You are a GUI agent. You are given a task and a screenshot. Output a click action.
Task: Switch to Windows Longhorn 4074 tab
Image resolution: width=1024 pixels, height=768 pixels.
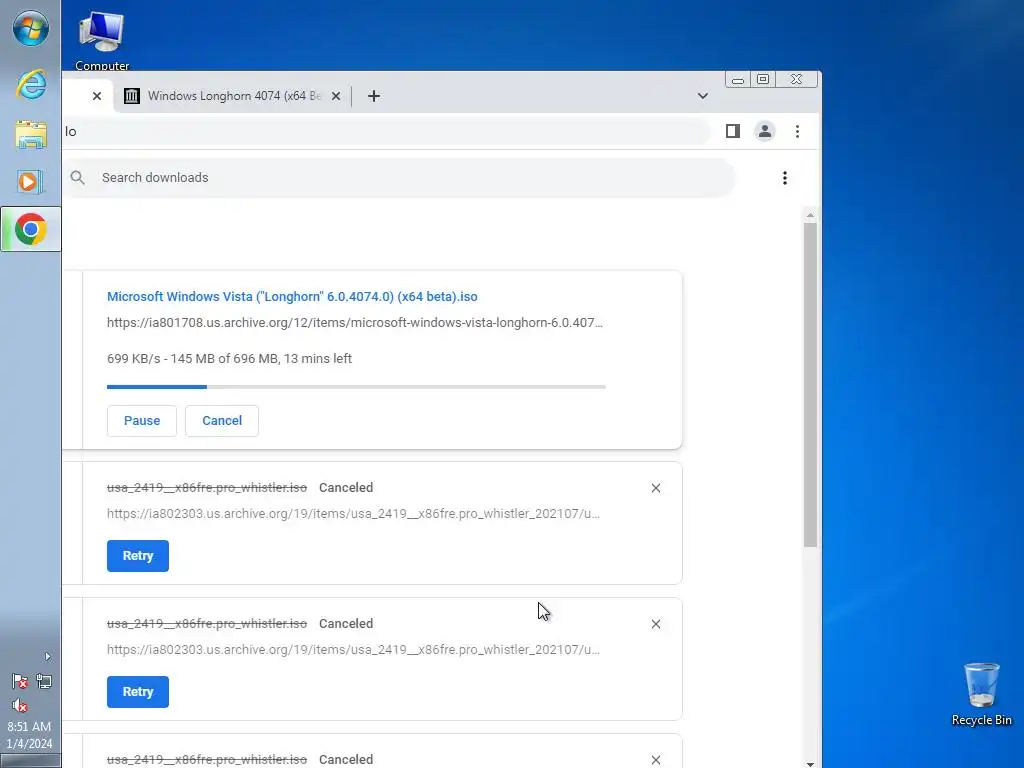coord(232,96)
